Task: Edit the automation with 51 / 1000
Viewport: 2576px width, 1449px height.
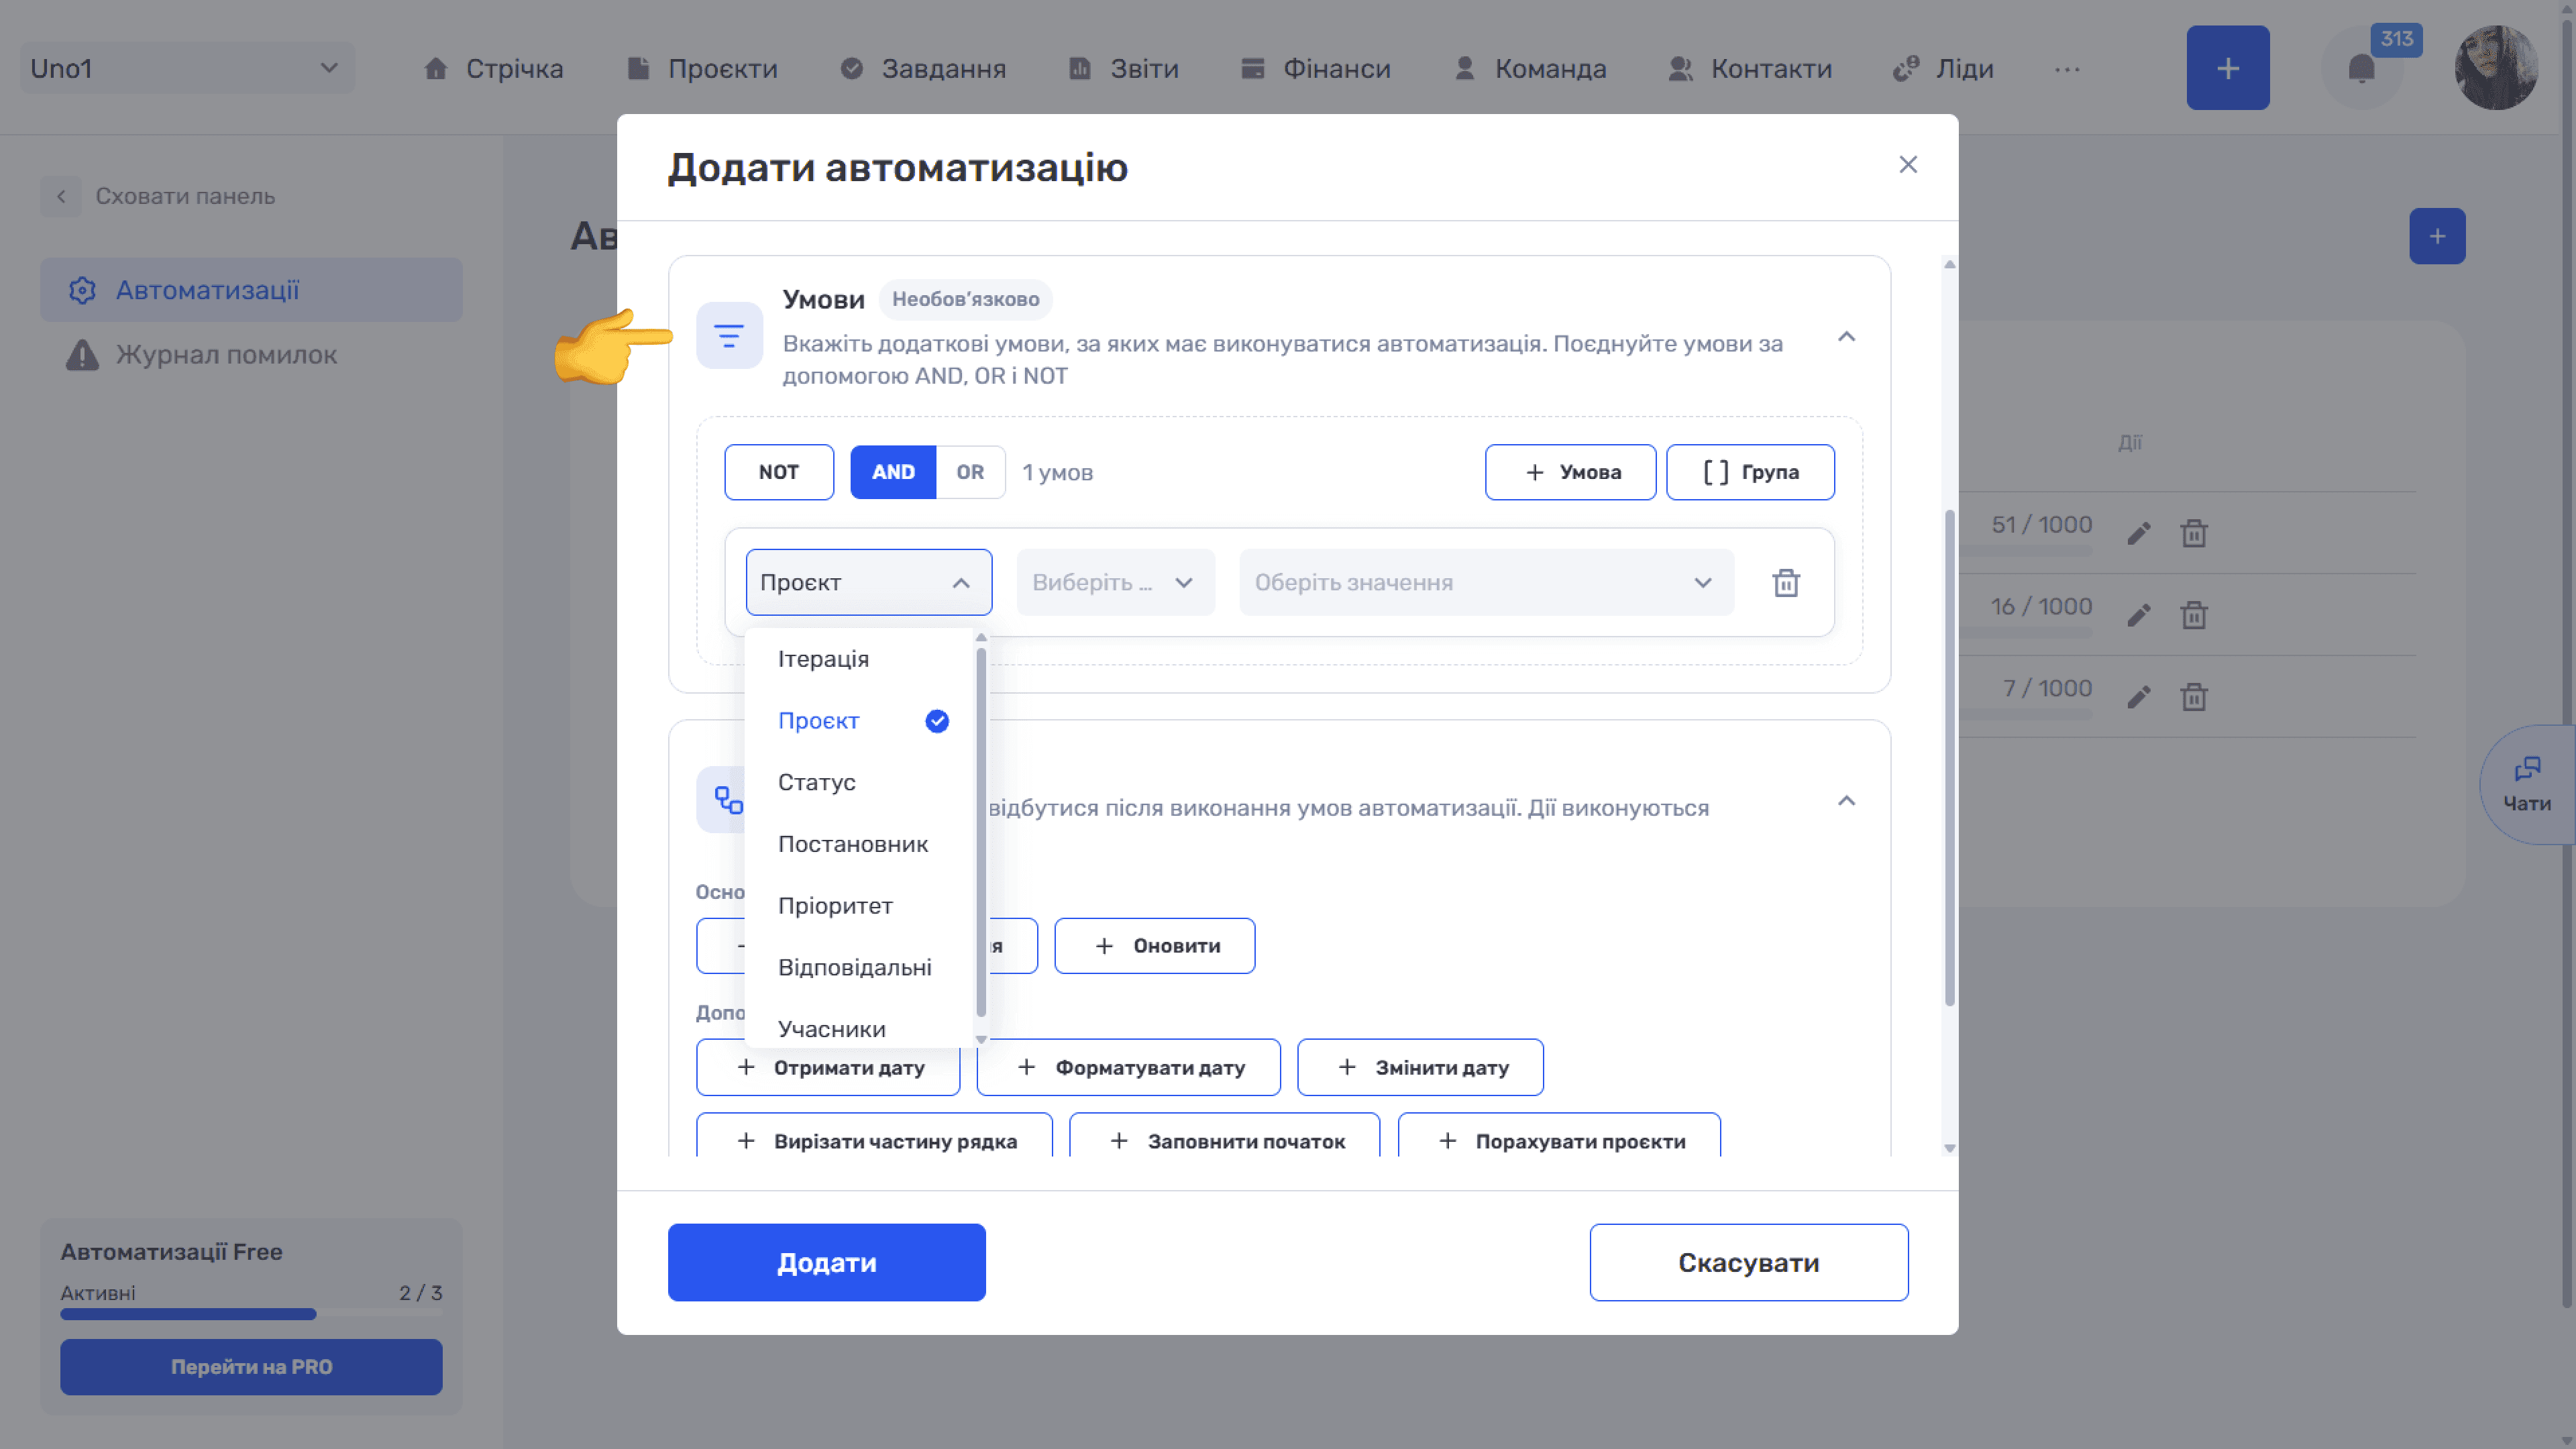Action: coord(2138,533)
